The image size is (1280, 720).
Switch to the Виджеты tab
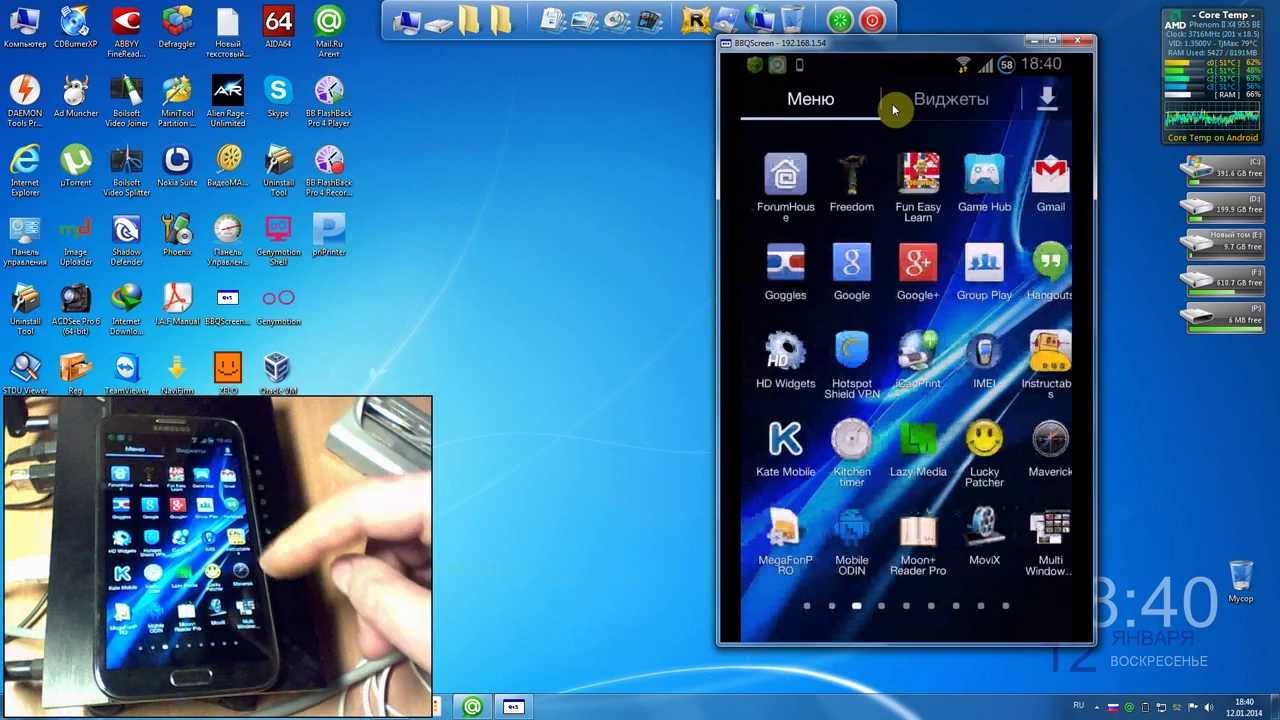[x=951, y=99]
